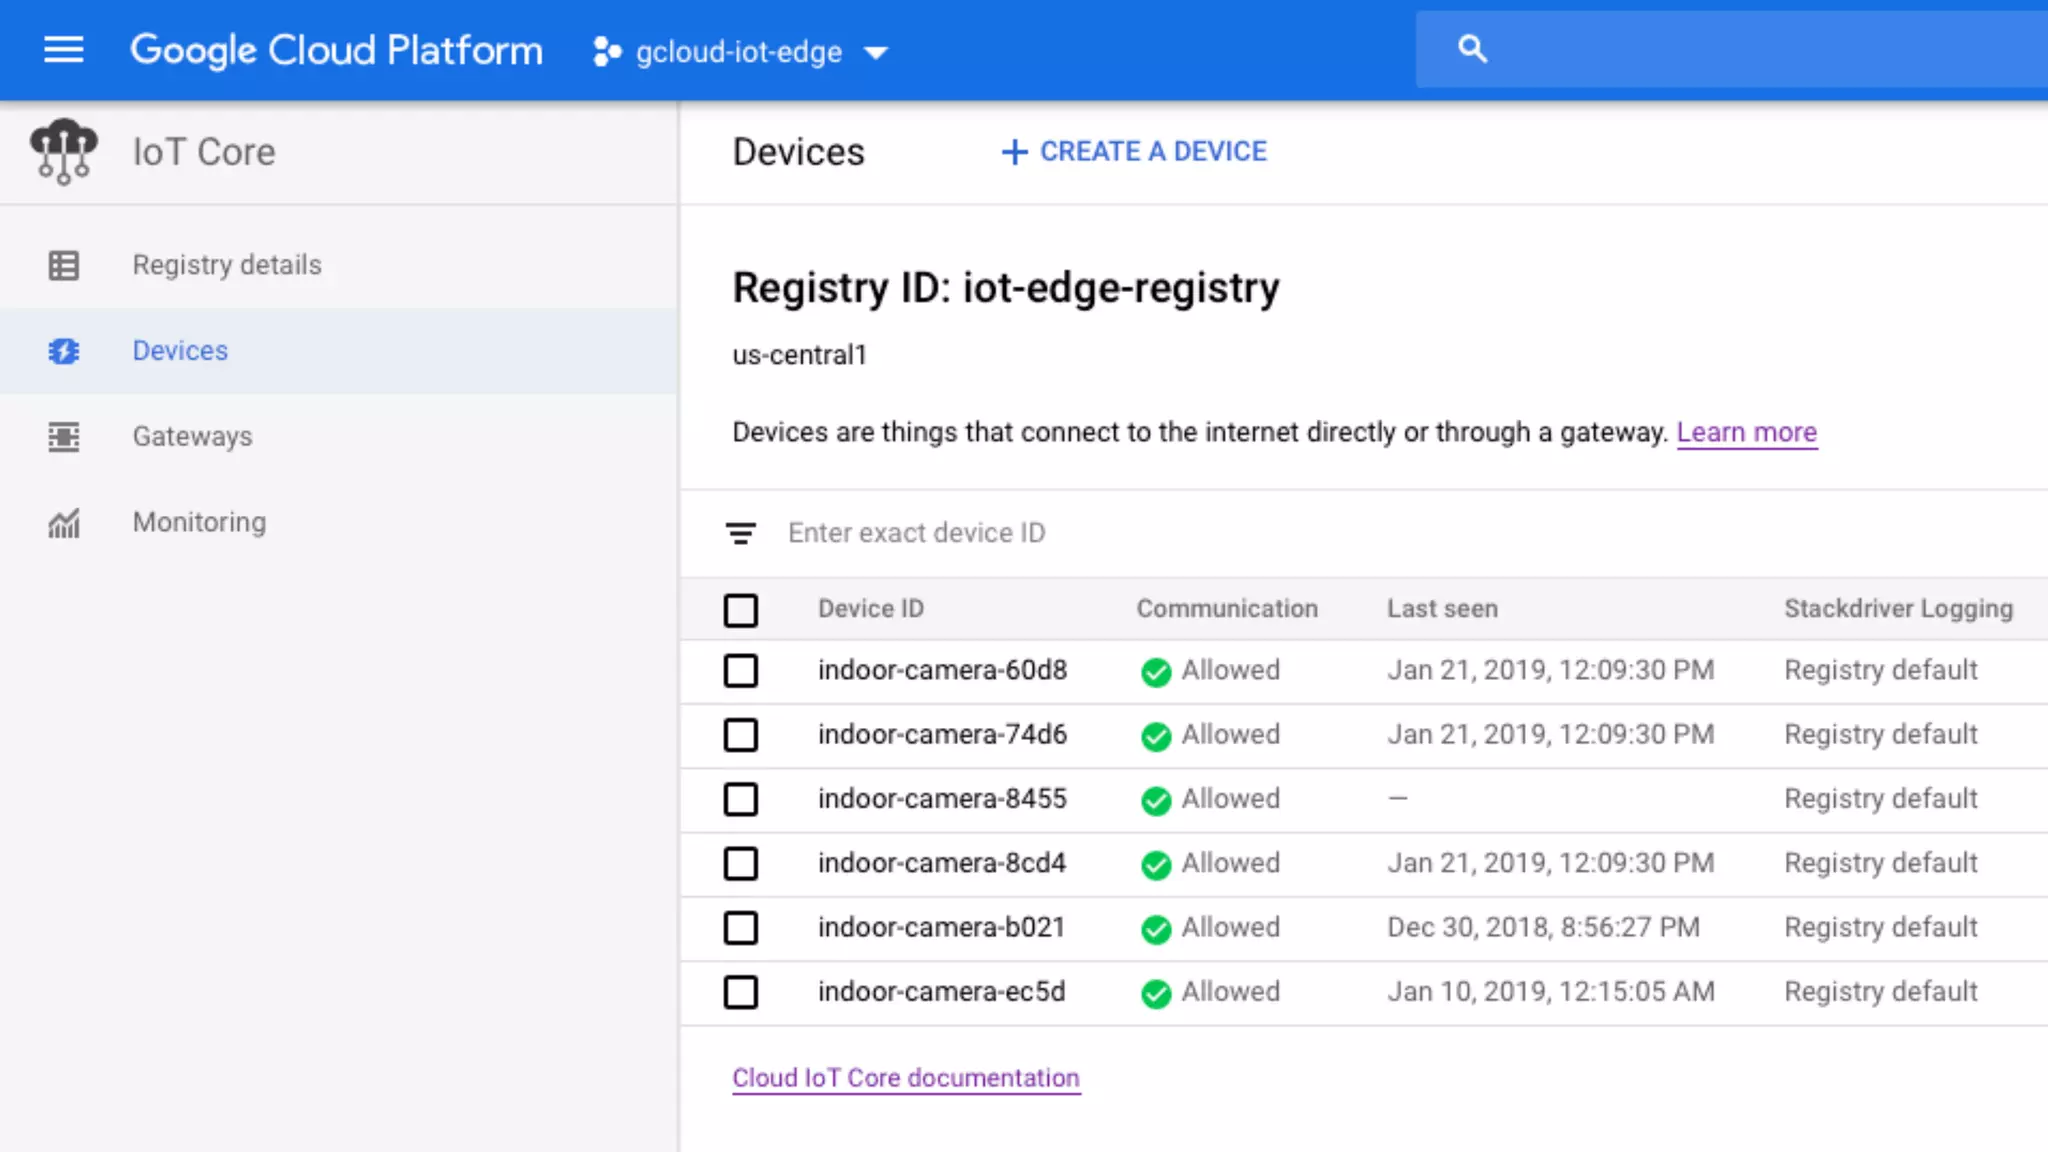The height and width of the screenshot is (1152, 2048).
Task: Select the indoor-camera-b021 row checkbox
Action: pos(741,928)
